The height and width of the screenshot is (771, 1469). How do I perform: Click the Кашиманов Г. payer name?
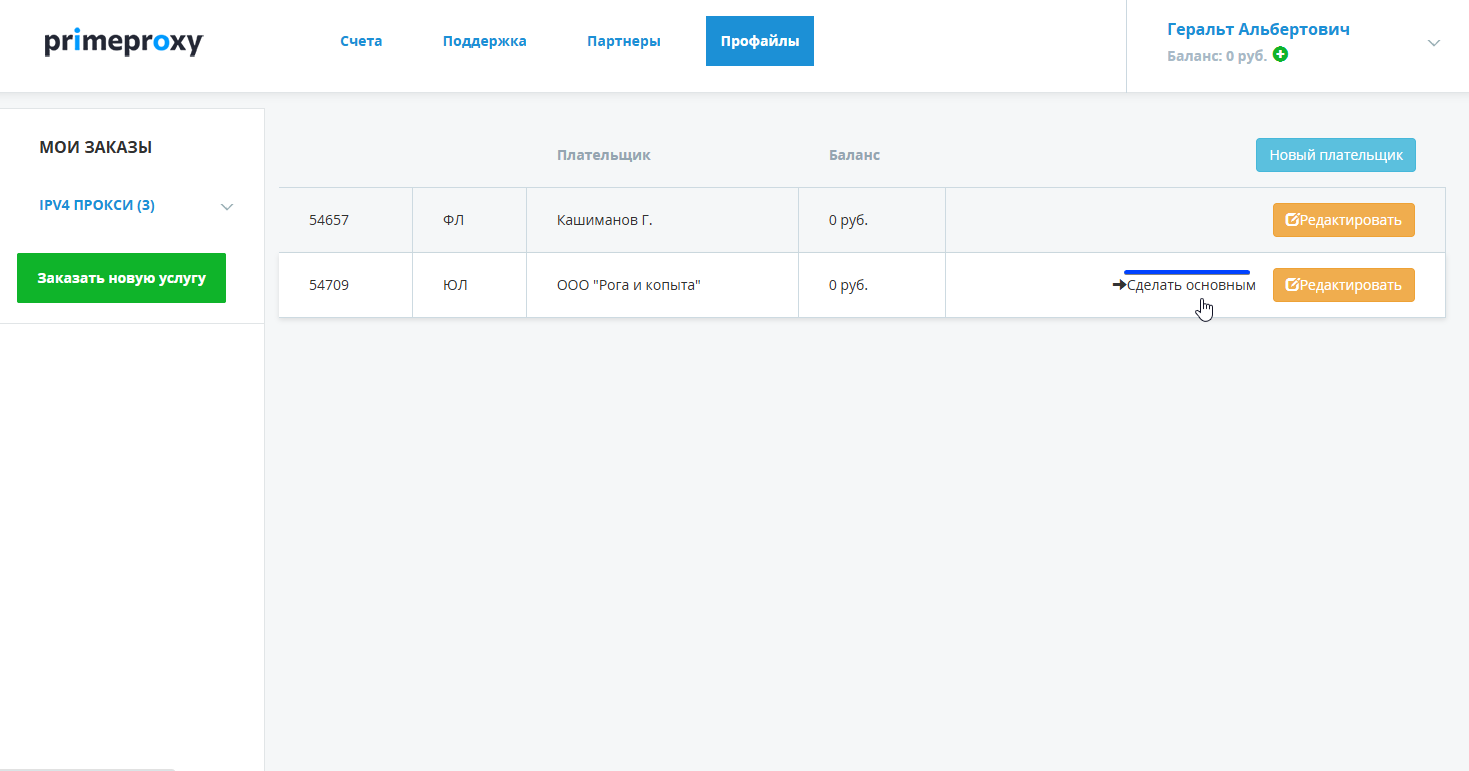pyautogui.click(x=604, y=220)
